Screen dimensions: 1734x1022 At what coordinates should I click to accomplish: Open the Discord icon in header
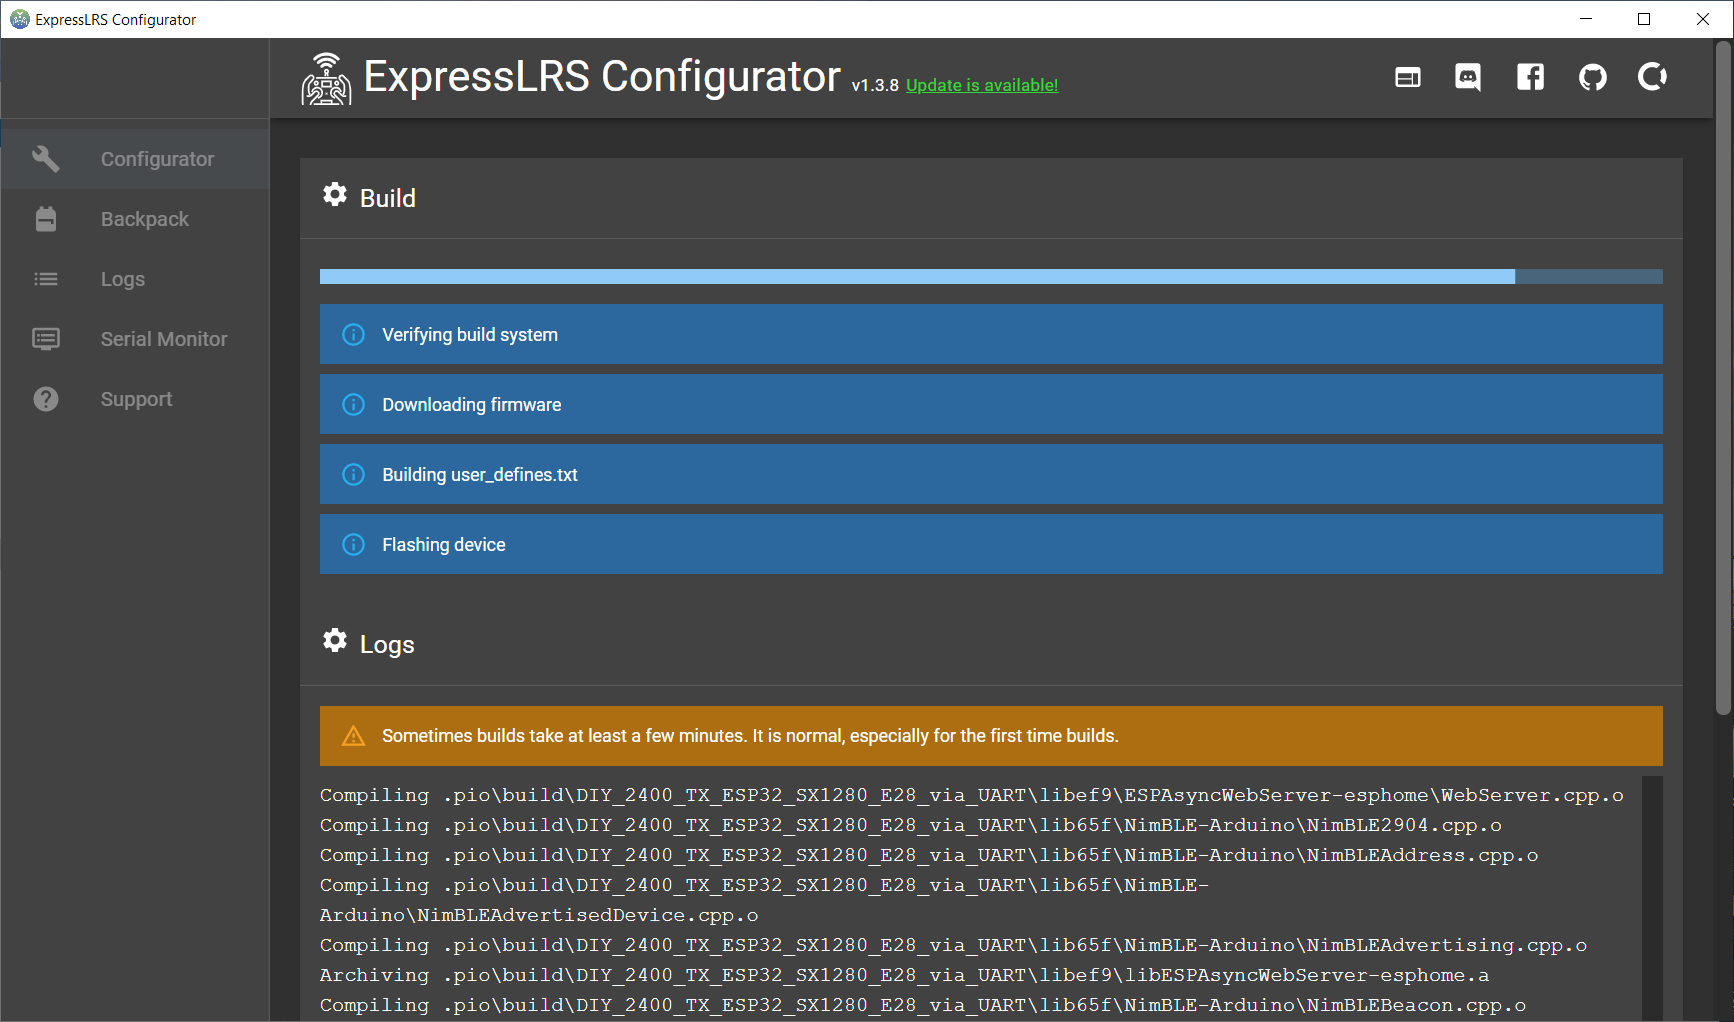point(1468,77)
